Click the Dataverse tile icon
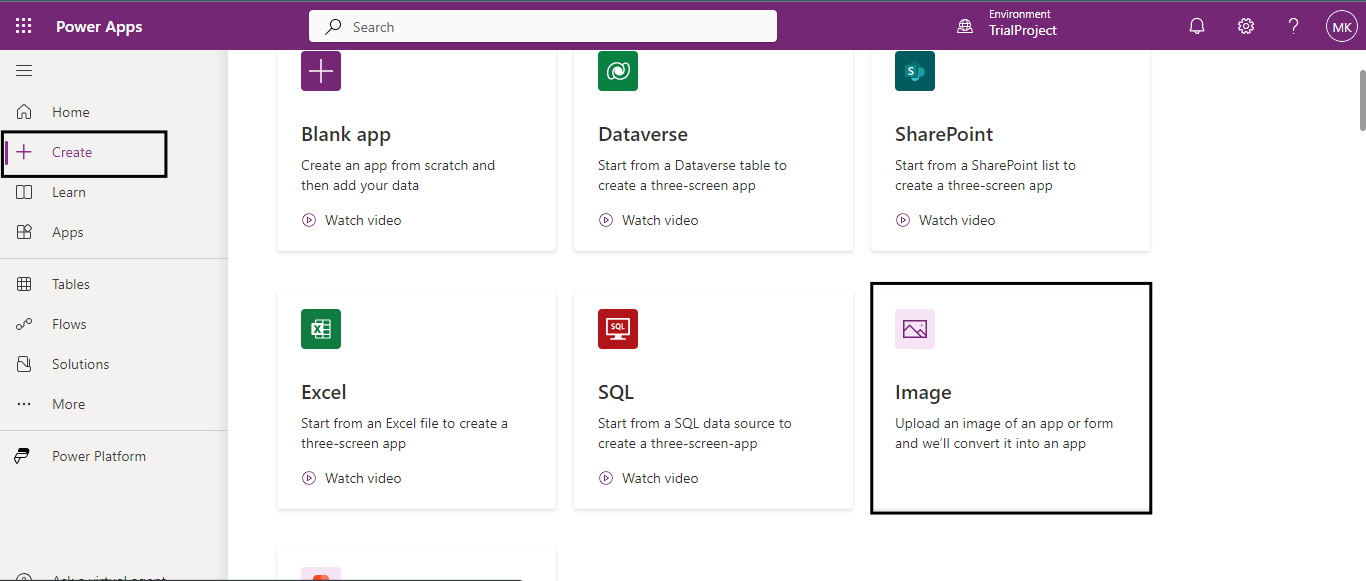Screen dimensions: 1366x581 (618, 71)
